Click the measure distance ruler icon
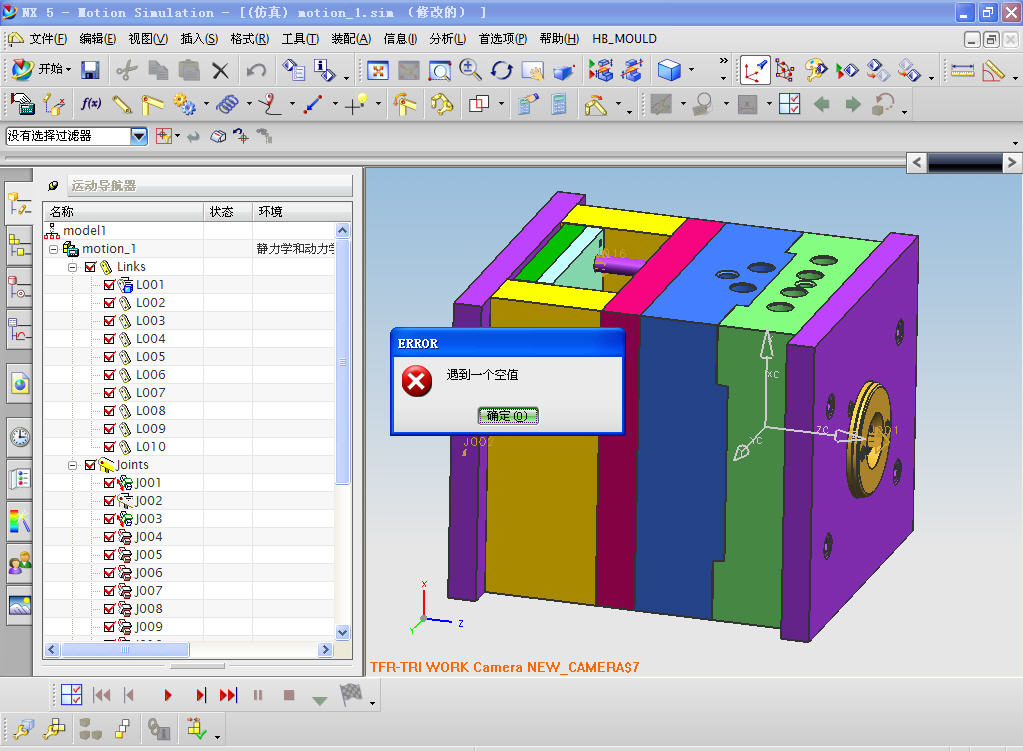 pos(962,70)
